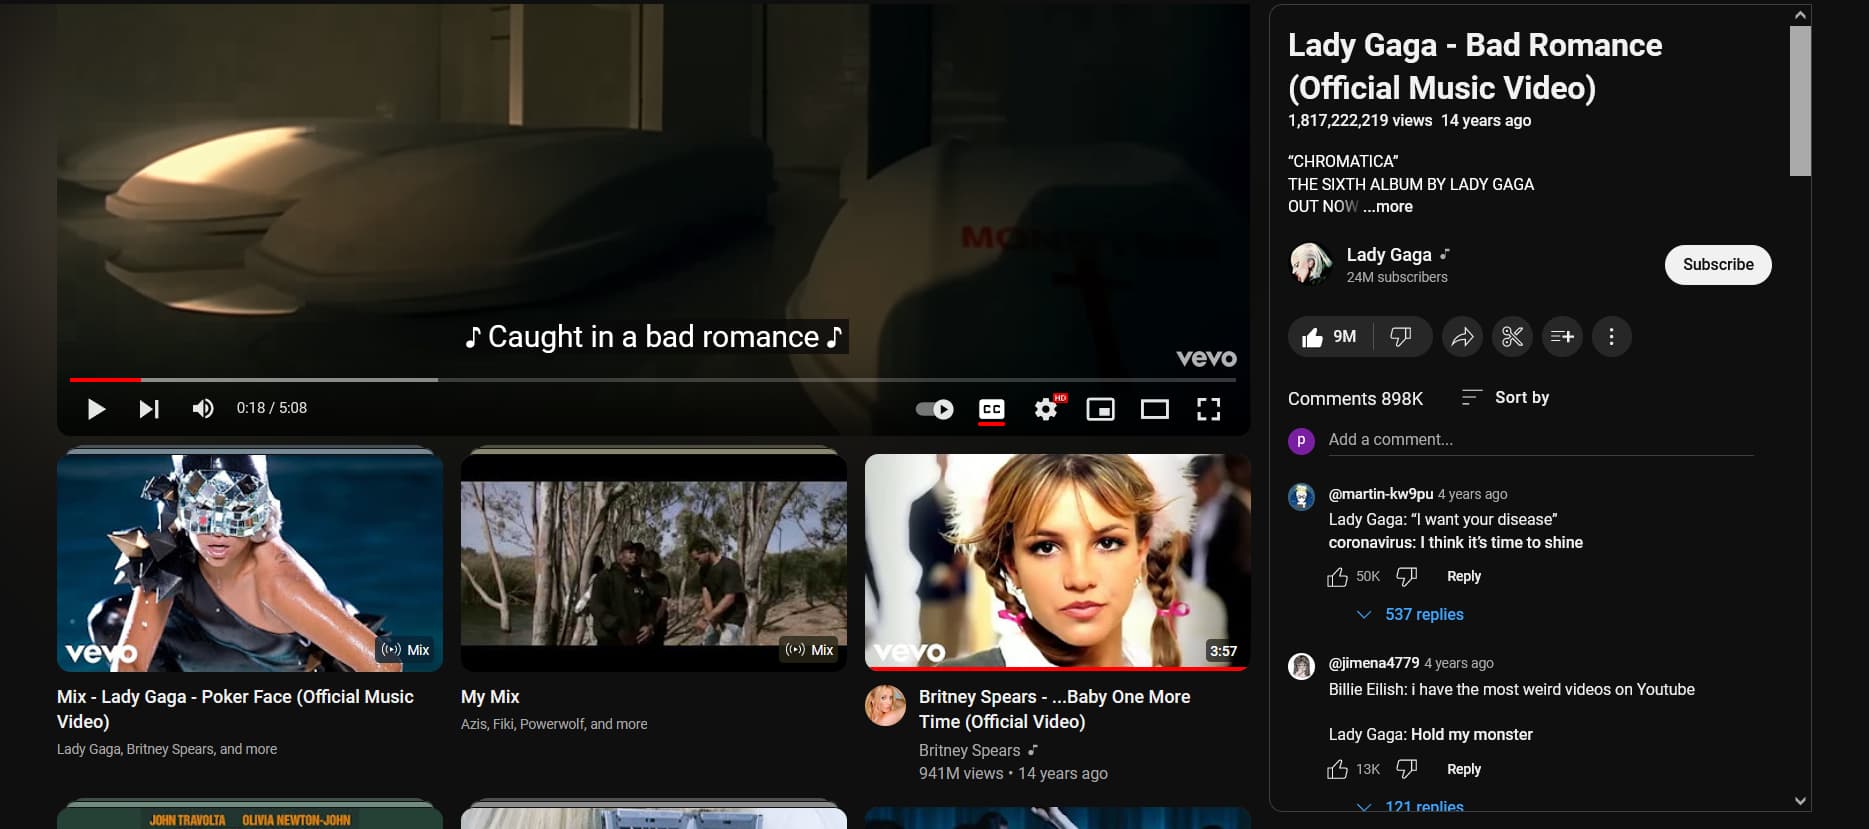Open the signed-in user avatar by comment box
The image size is (1869, 829).
coord(1301,440)
